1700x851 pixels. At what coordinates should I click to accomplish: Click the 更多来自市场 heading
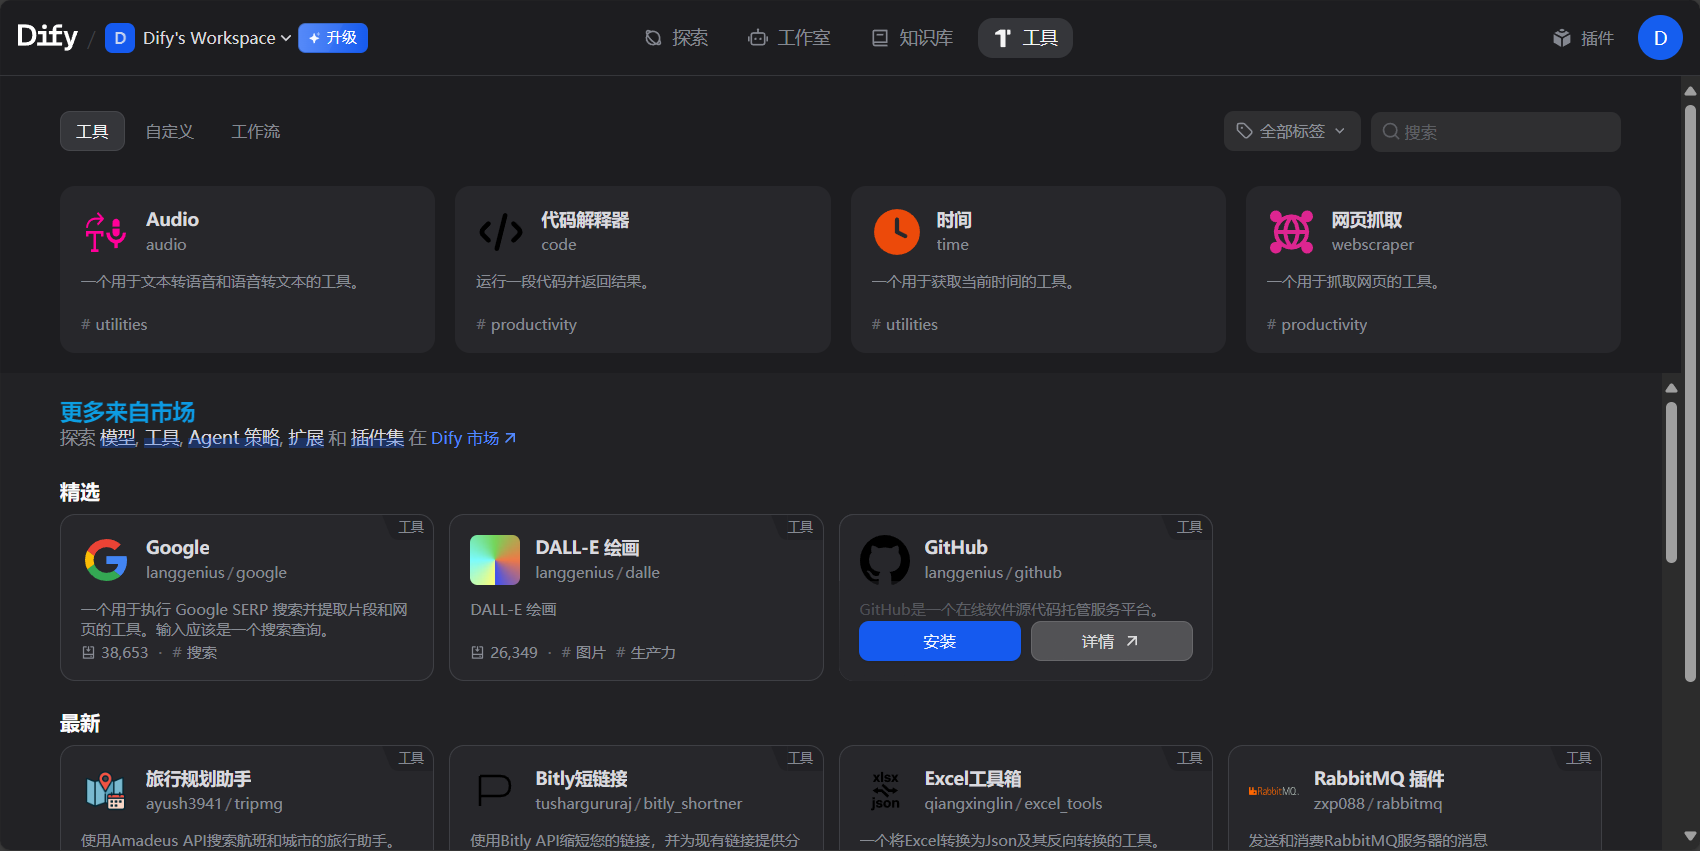(127, 412)
